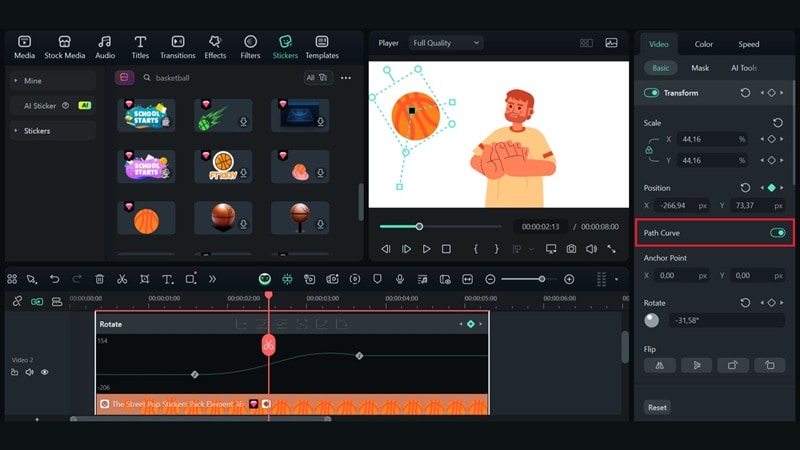Click the flip vertical button
Viewport: 800px width, 450px height.
point(696,365)
